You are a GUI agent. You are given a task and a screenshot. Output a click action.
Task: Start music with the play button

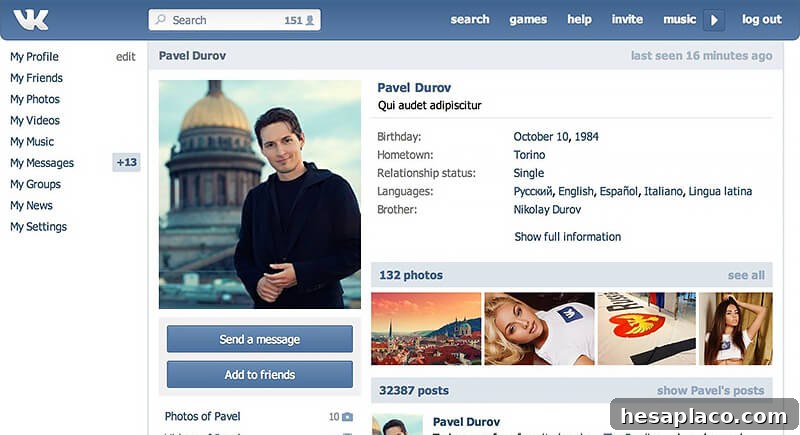click(x=714, y=20)
